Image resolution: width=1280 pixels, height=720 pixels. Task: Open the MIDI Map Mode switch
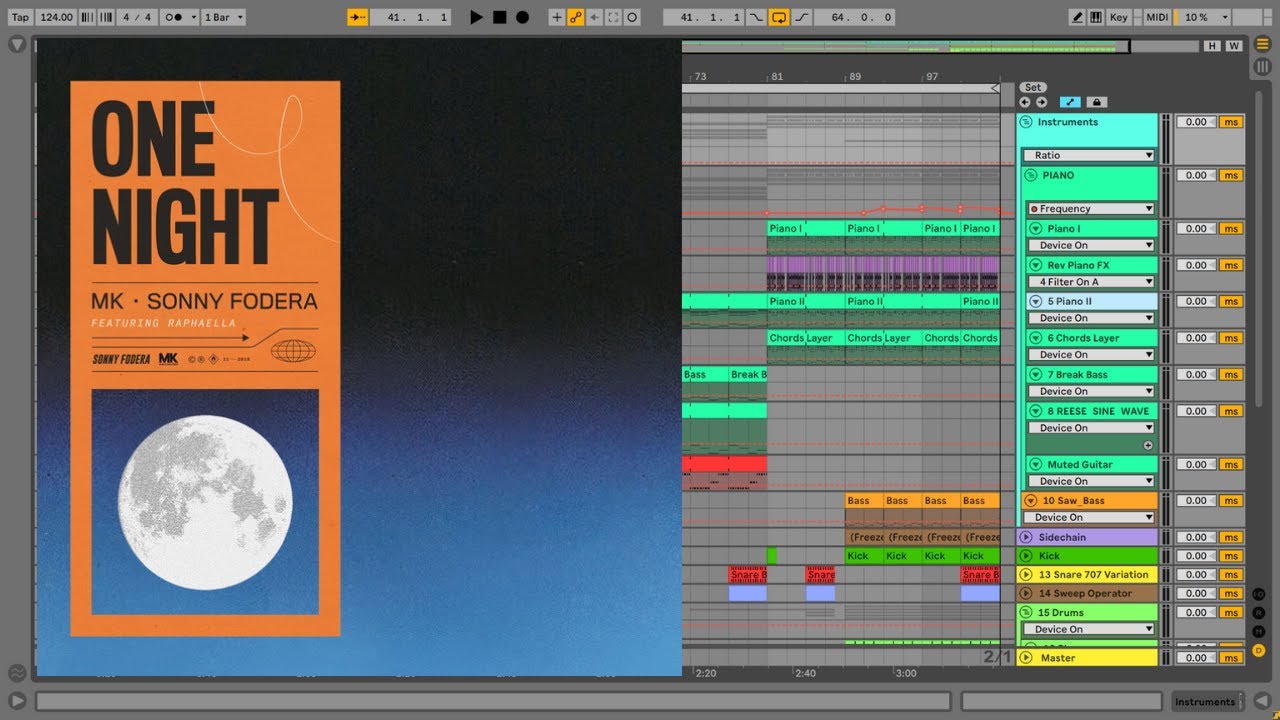pyautogui.click(x=1157, y=17)
